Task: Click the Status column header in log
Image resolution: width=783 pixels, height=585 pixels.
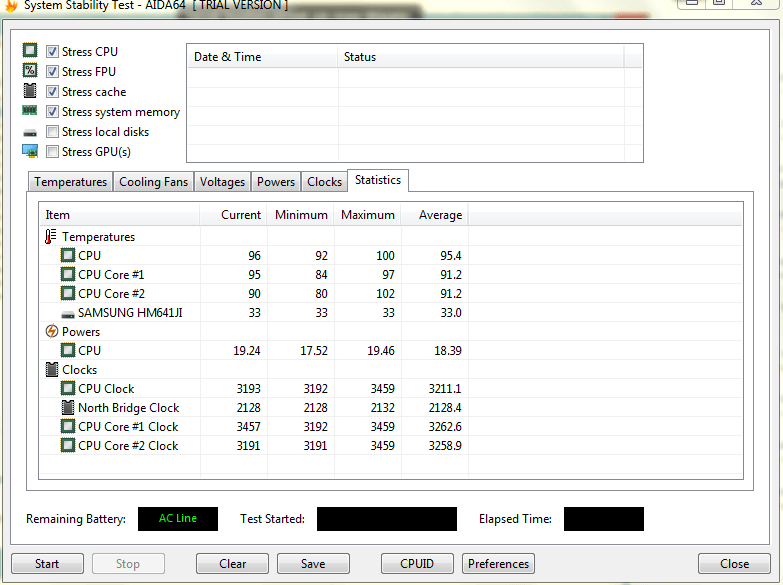Action: click(481, 57)
